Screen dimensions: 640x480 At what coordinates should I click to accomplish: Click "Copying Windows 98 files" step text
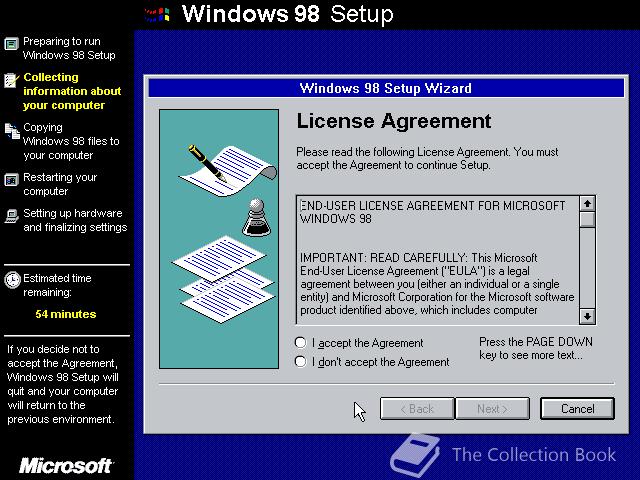(x=71, y=141)
